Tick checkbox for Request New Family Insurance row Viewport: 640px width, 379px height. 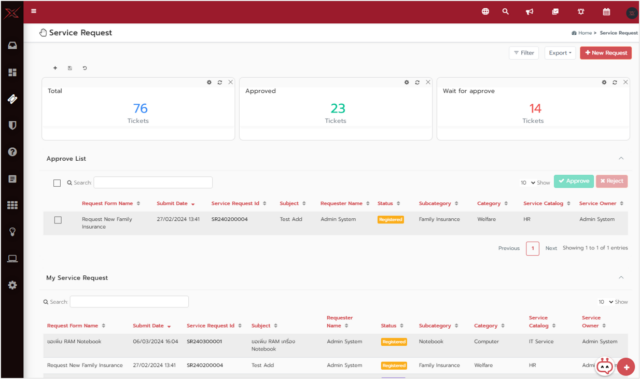point(58,220)
